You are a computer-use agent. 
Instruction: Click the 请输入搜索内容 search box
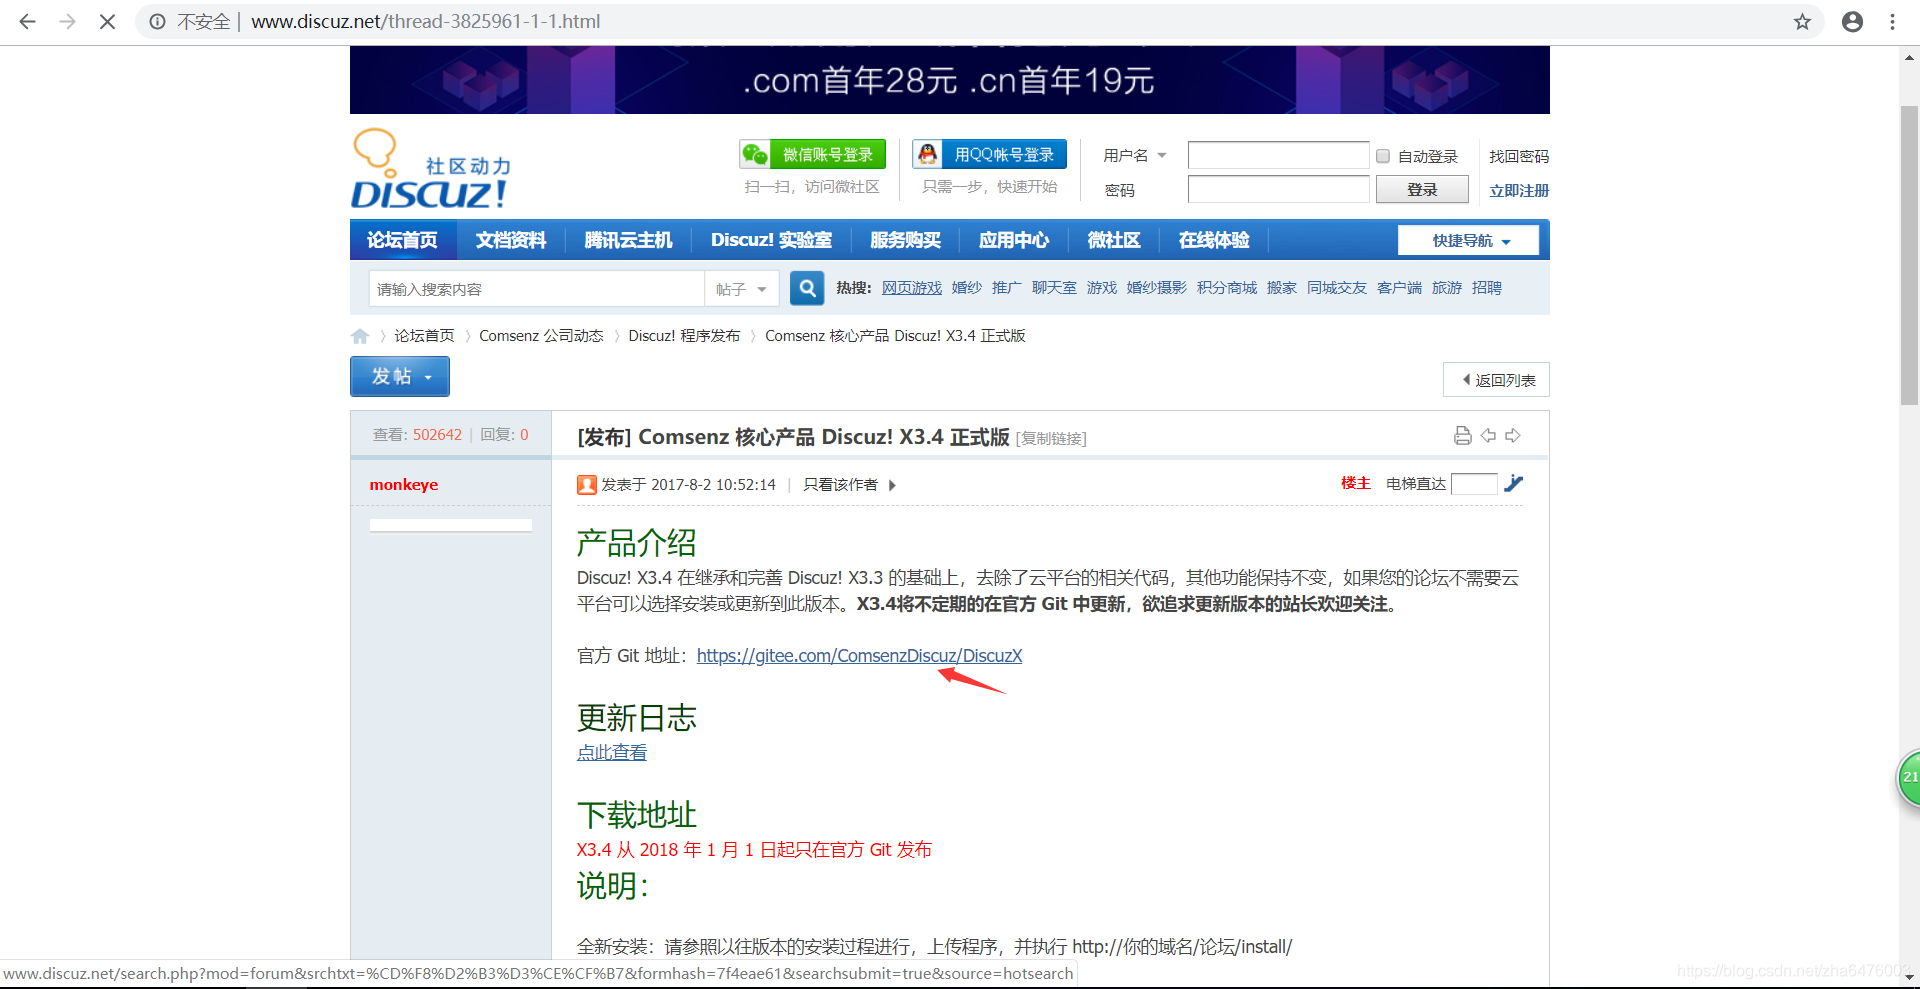point(537,289)
